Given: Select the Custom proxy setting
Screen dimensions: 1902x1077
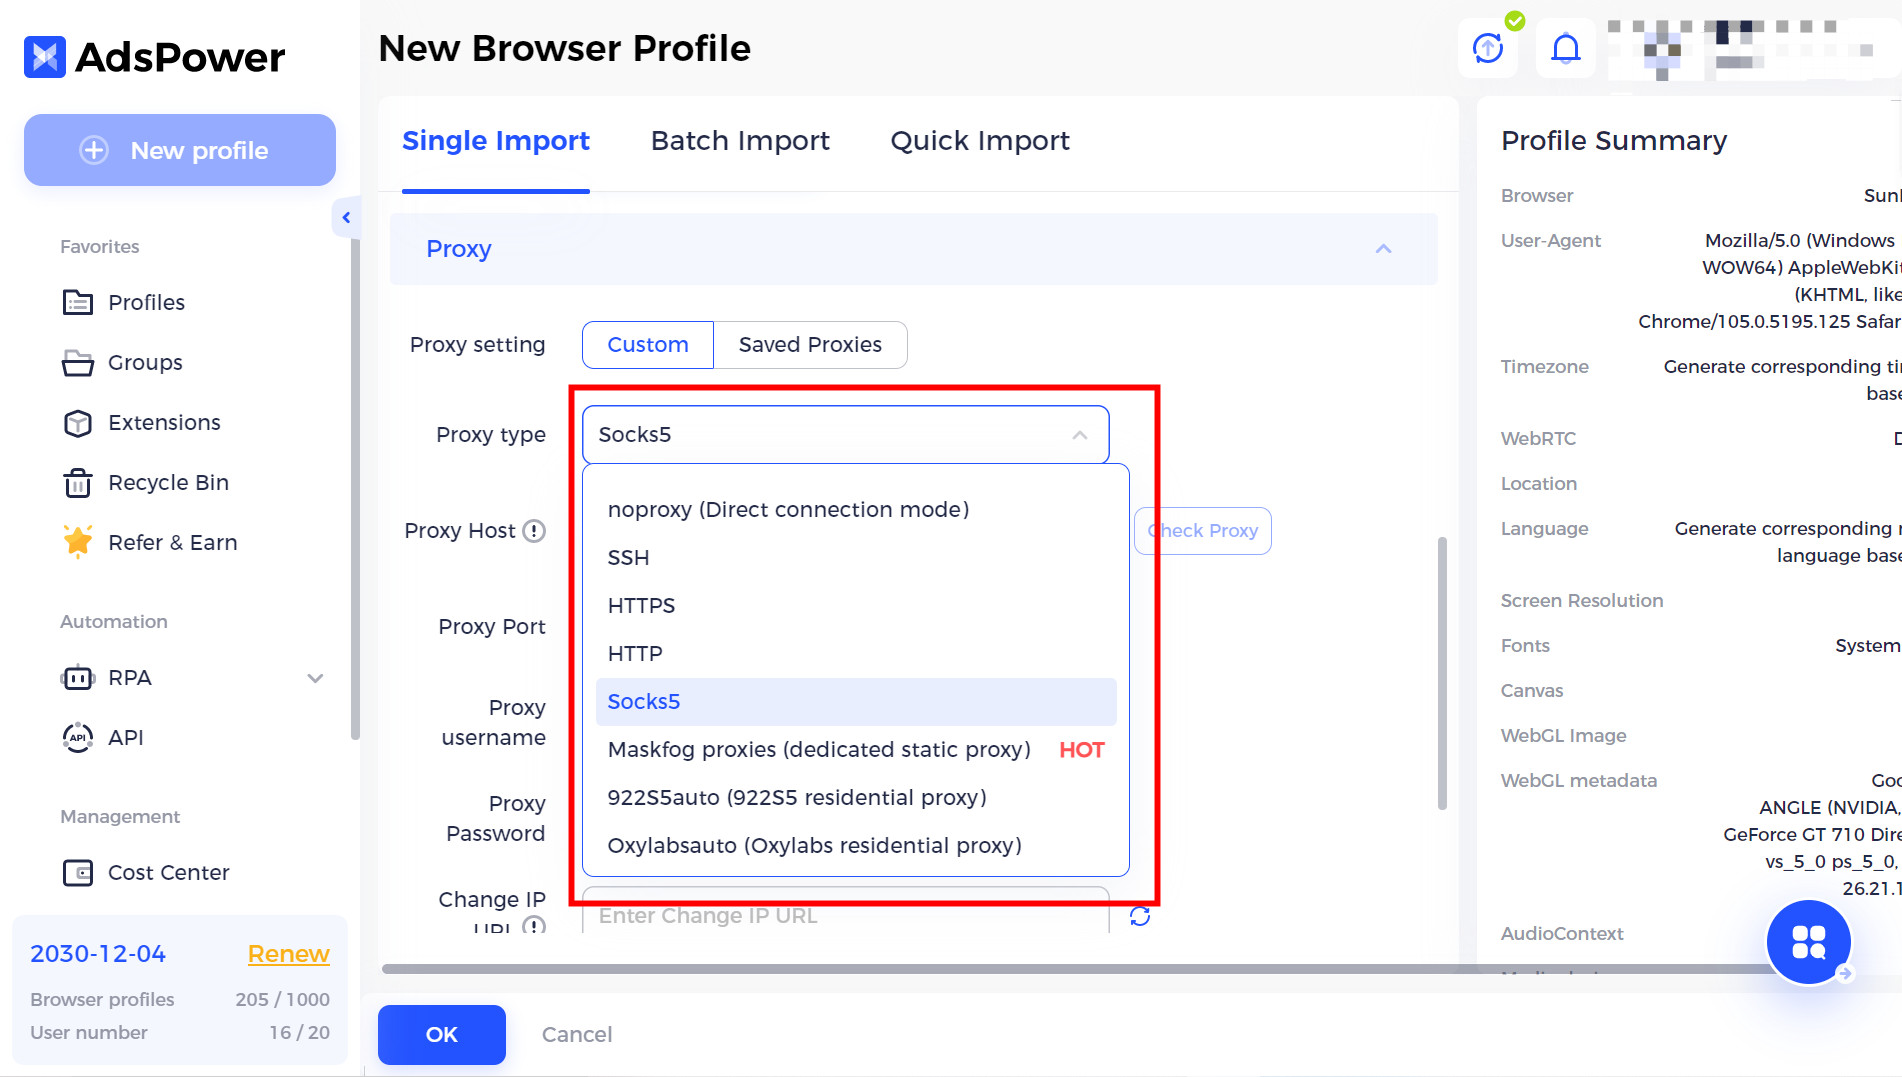Looking at the screenshot, I should [648, 345].
